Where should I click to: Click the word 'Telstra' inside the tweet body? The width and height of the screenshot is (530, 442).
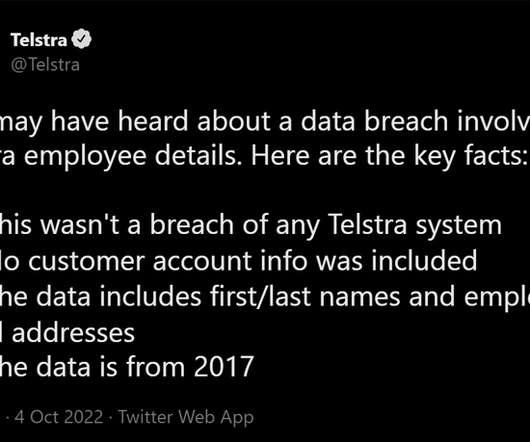(x=368, y=225)
